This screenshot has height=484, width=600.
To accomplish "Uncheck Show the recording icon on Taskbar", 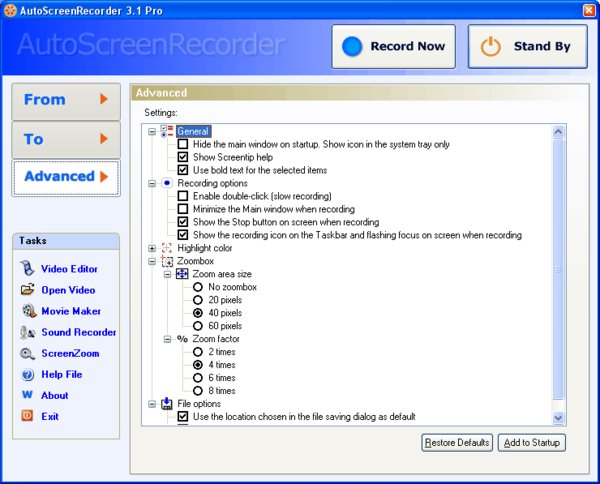I will [x=183, y=235].
